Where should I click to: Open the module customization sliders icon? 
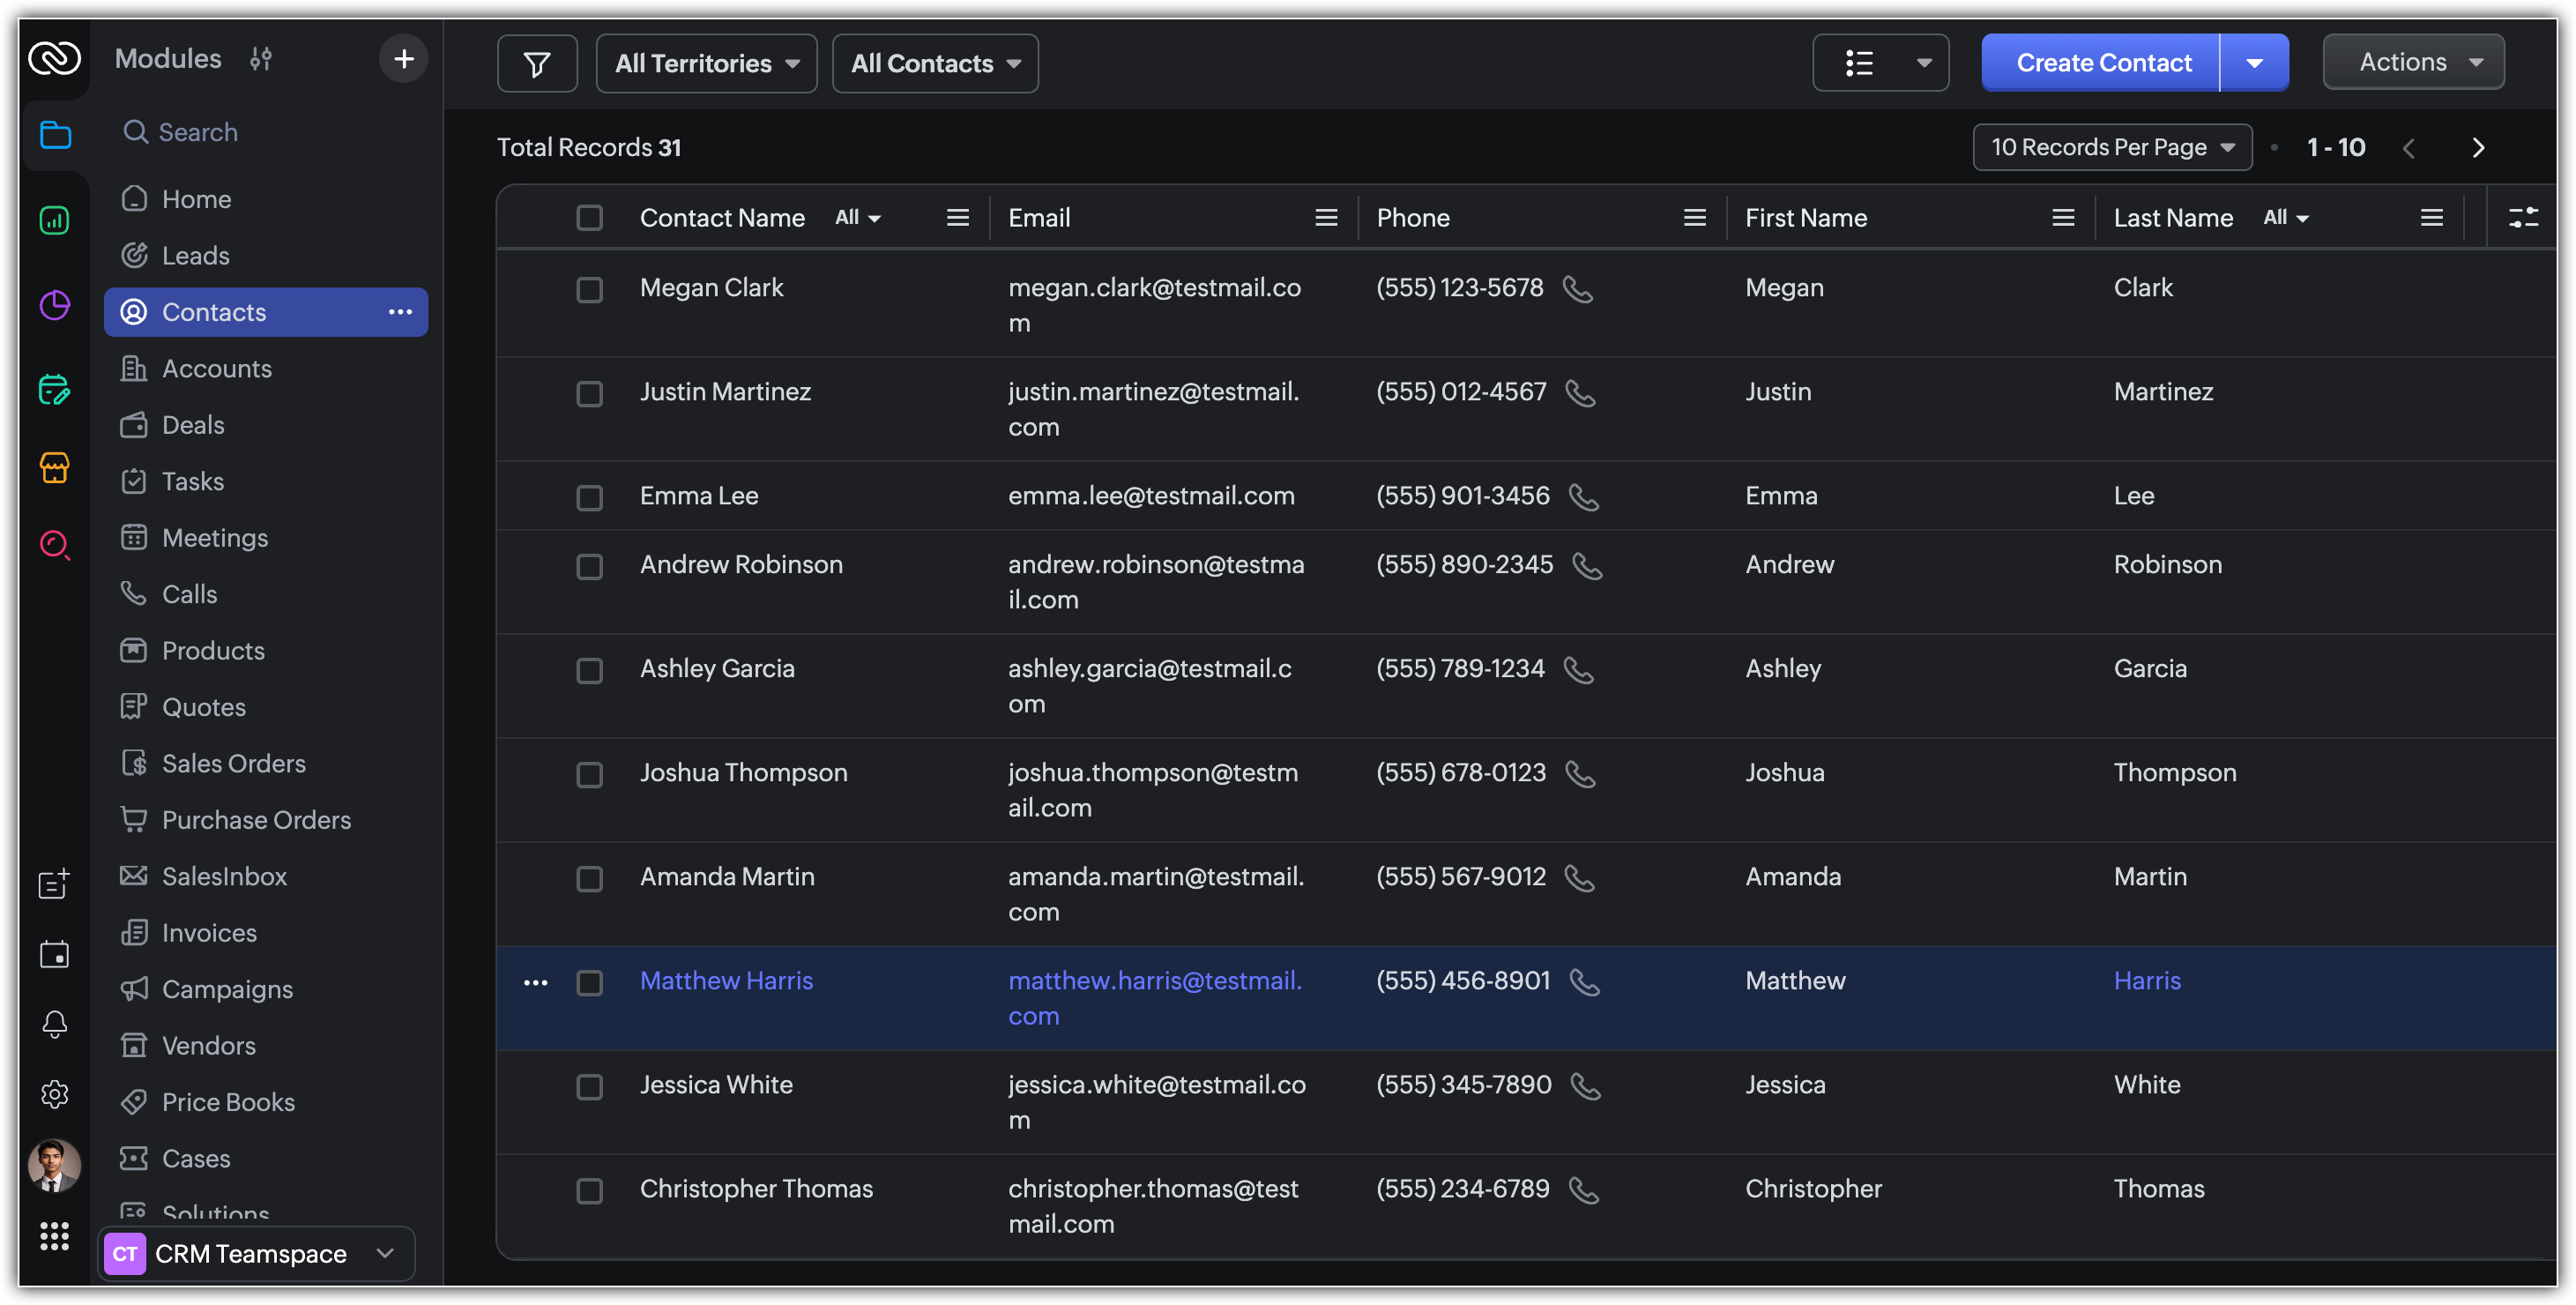click(x=261, y=59)
